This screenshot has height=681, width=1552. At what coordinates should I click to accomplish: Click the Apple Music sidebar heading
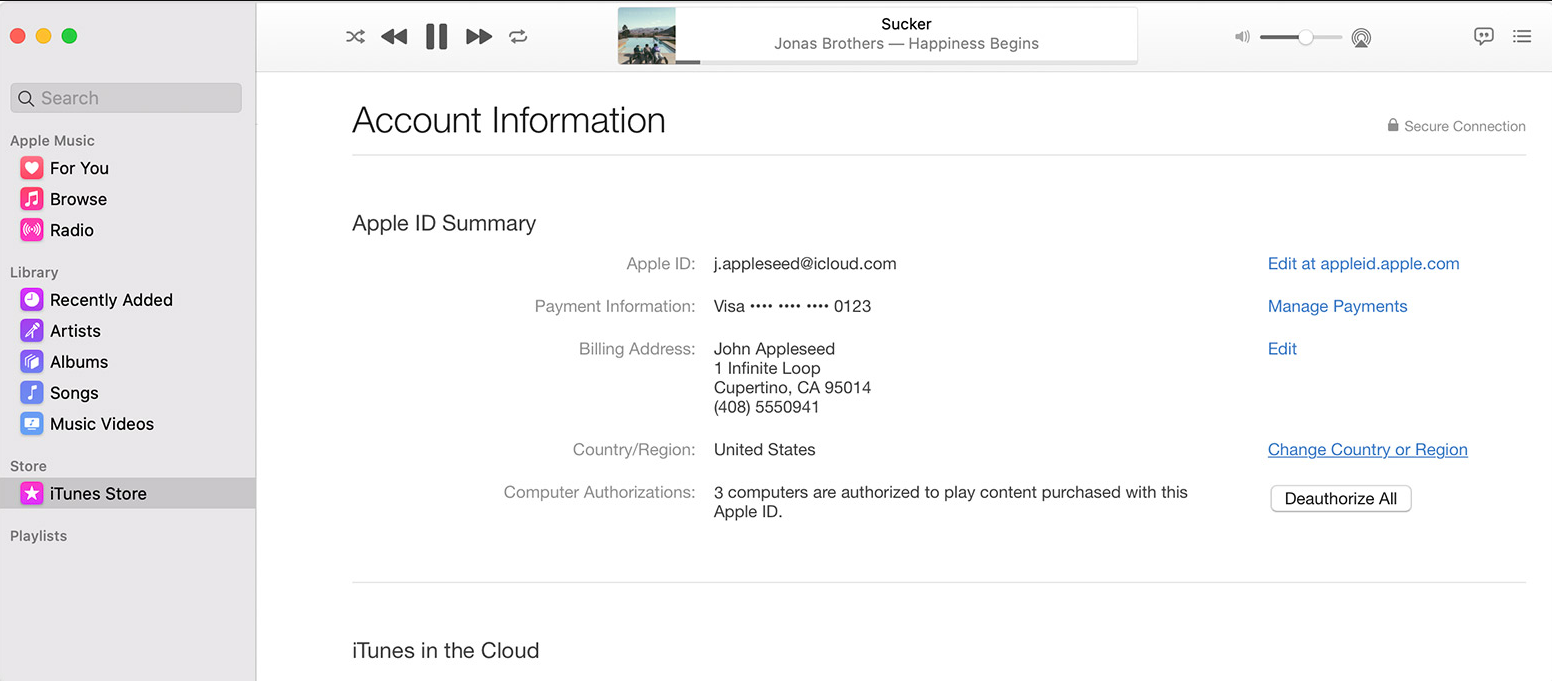[x=52, y=141]
